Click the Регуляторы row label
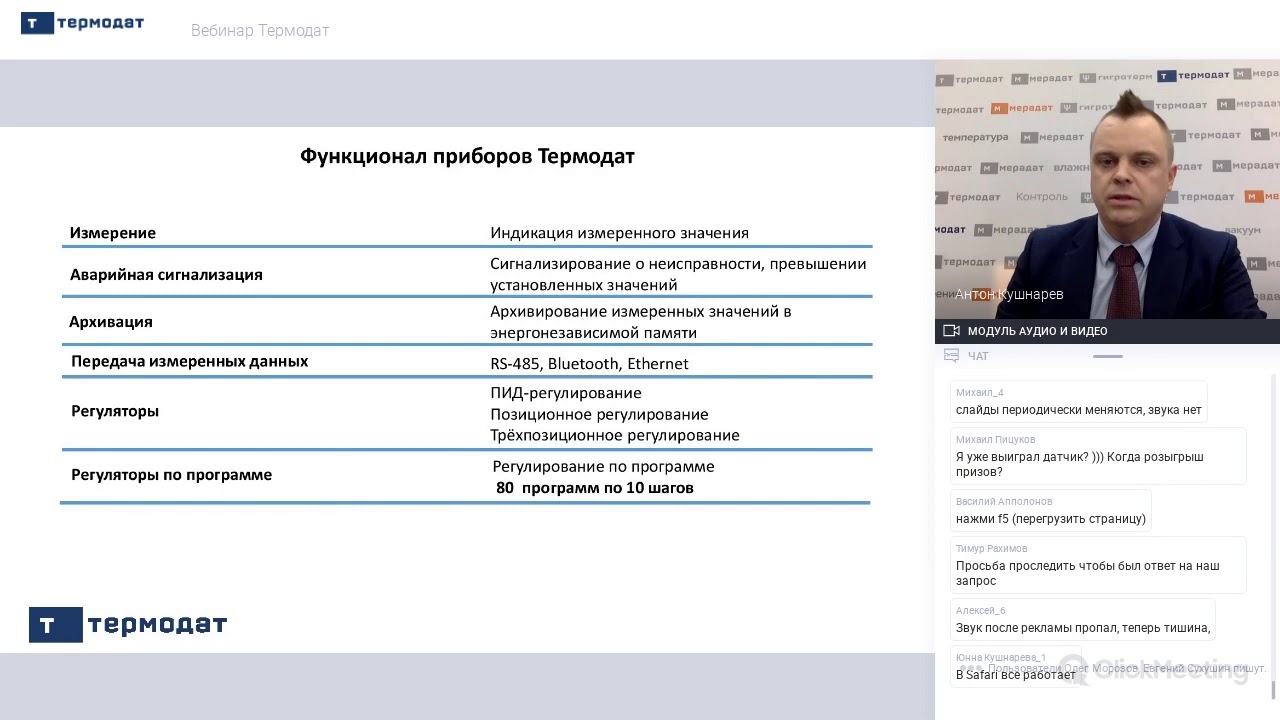Screen dimensions: 1280x720 (115, 411)
